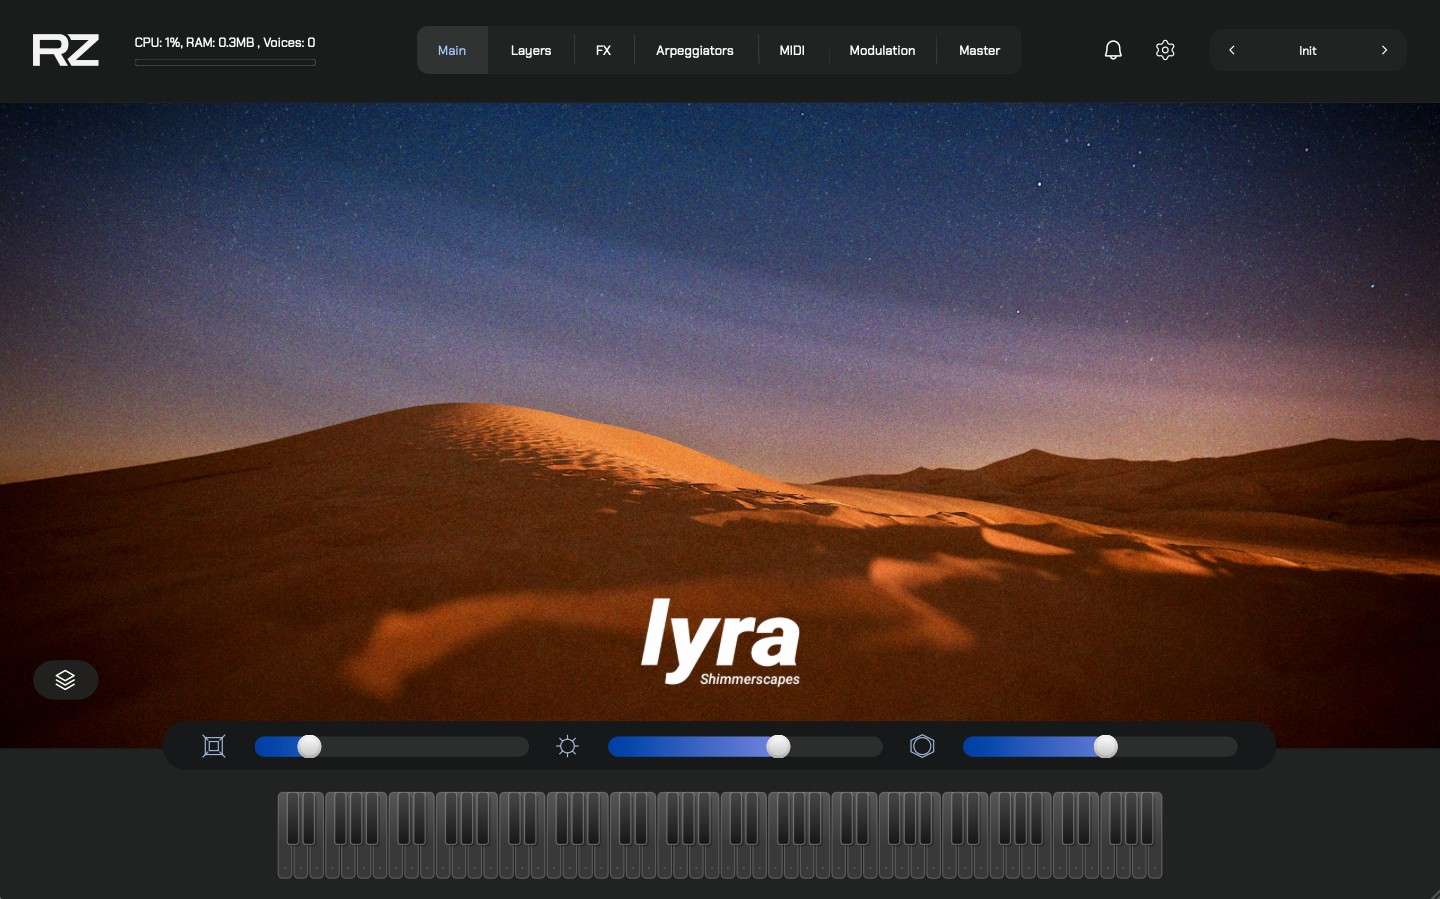Click the RZ logo

click(65, 50)
